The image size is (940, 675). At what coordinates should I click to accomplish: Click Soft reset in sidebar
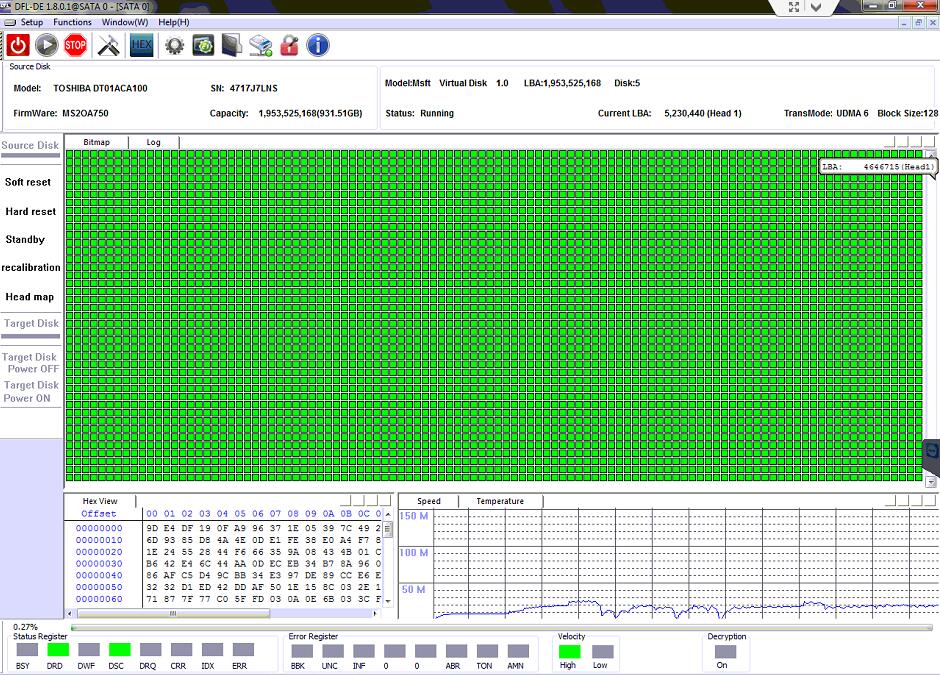tap(28, 182)
